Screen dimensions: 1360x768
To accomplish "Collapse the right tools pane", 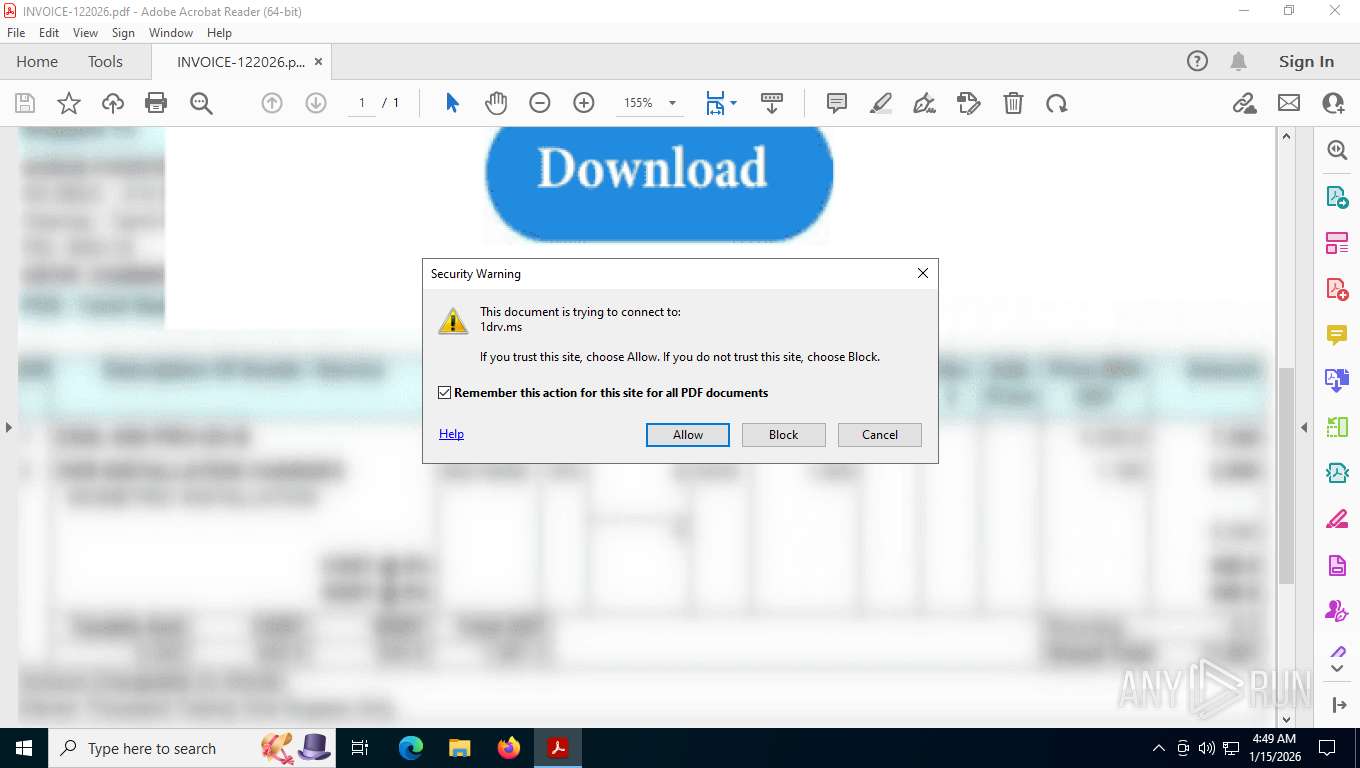I will click(x=1303, y=427).
